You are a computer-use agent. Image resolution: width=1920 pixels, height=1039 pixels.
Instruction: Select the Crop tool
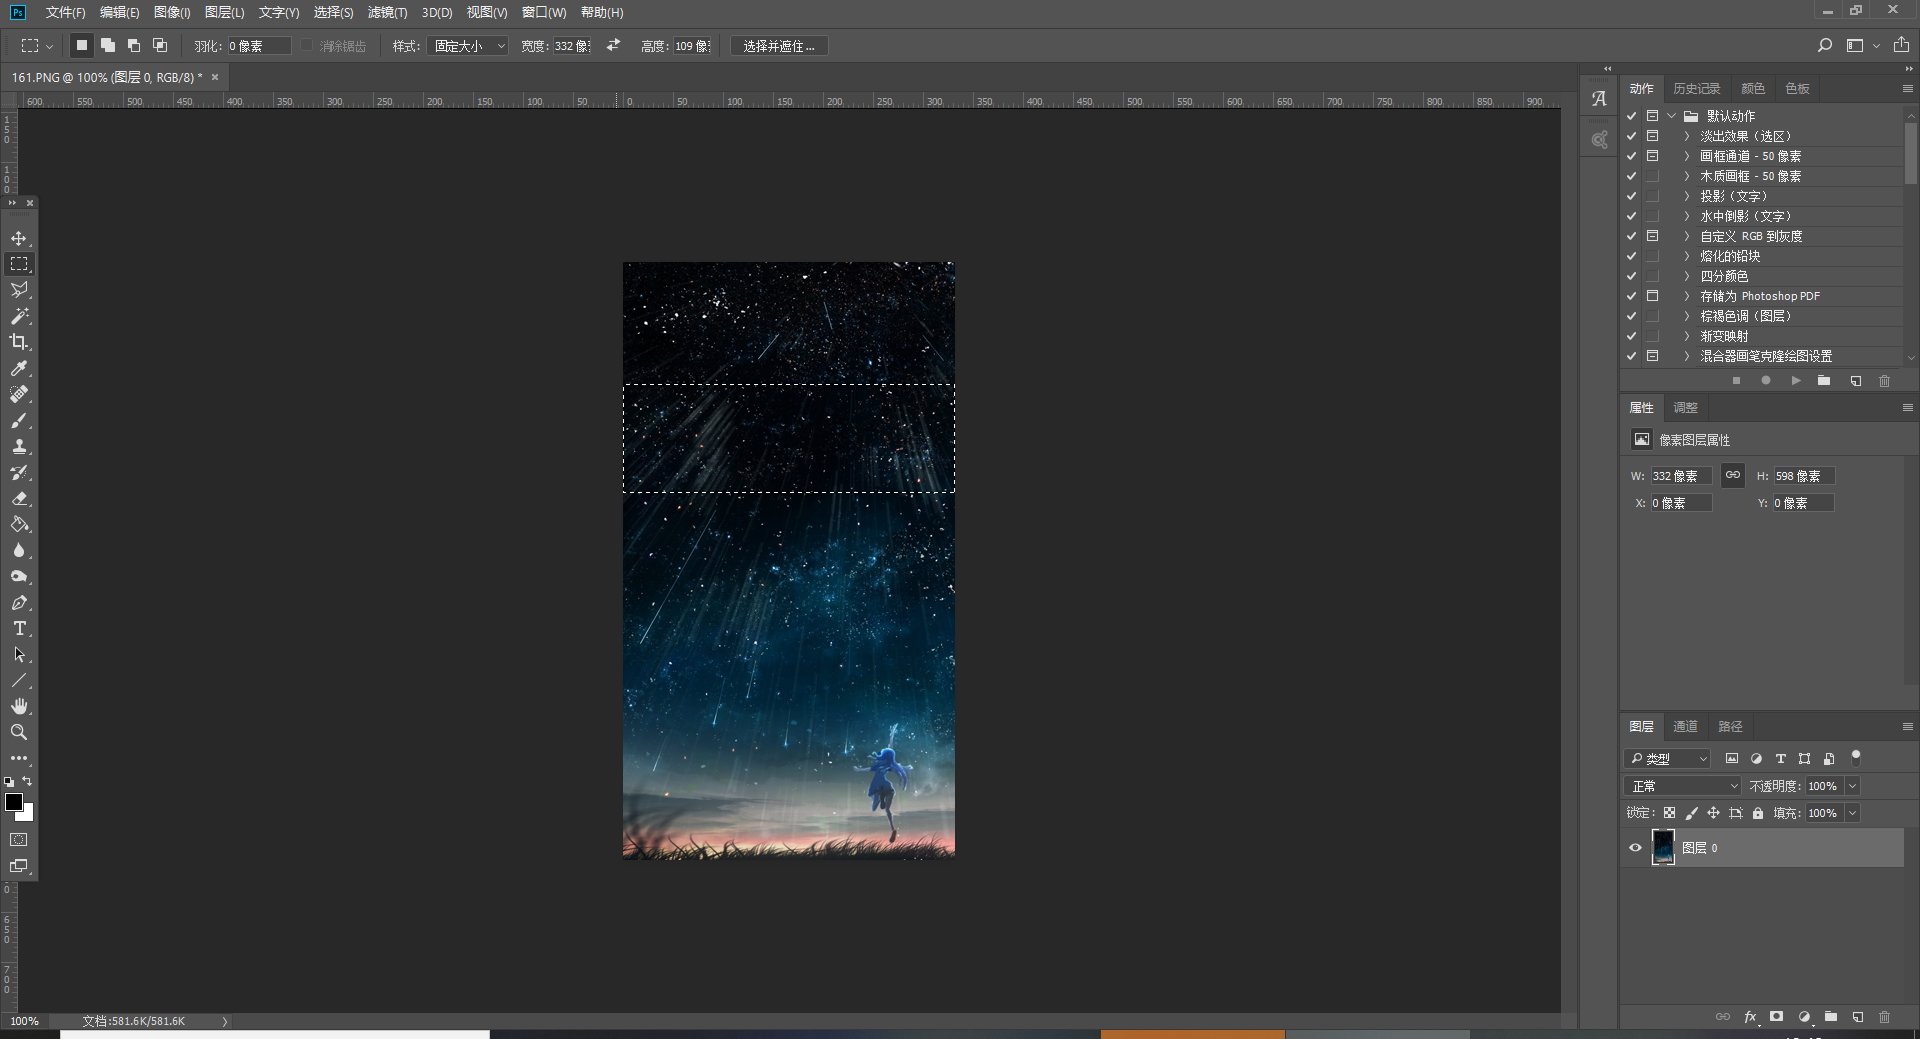click(x=19, y=342)
